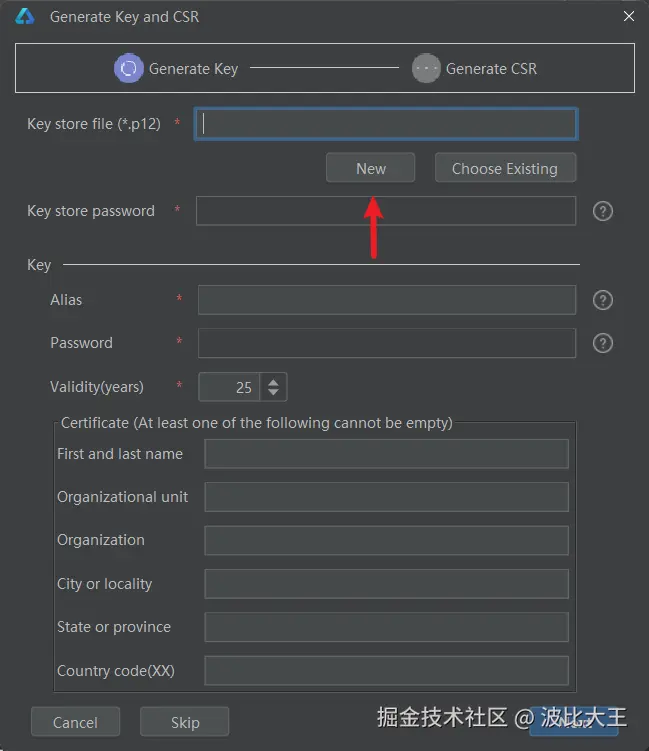
Task: Click the Organizational unit input box
Action: click(386, 497)
